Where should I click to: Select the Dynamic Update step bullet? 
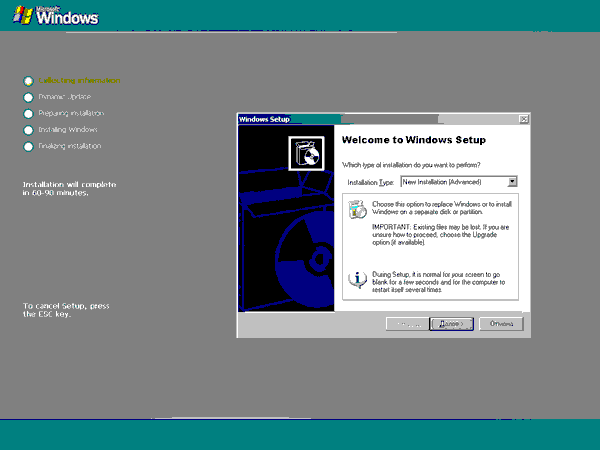[x=28, y=98]
